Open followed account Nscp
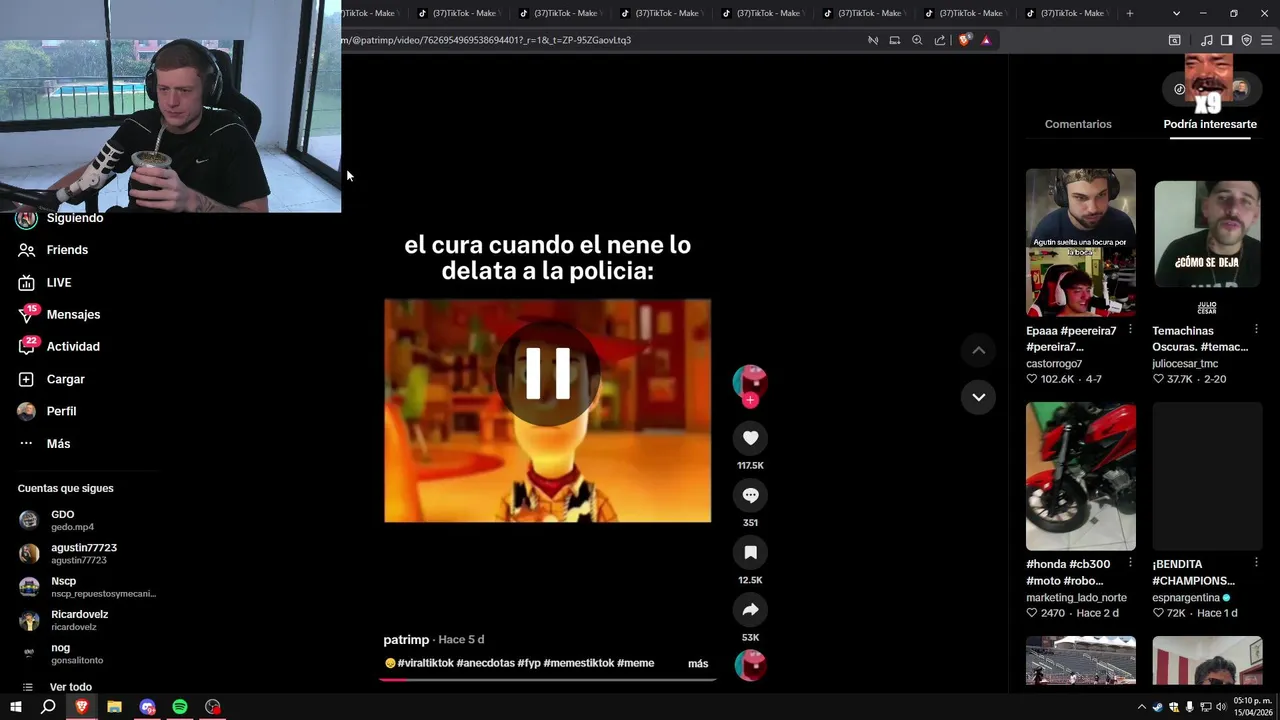 pos(87,587)
